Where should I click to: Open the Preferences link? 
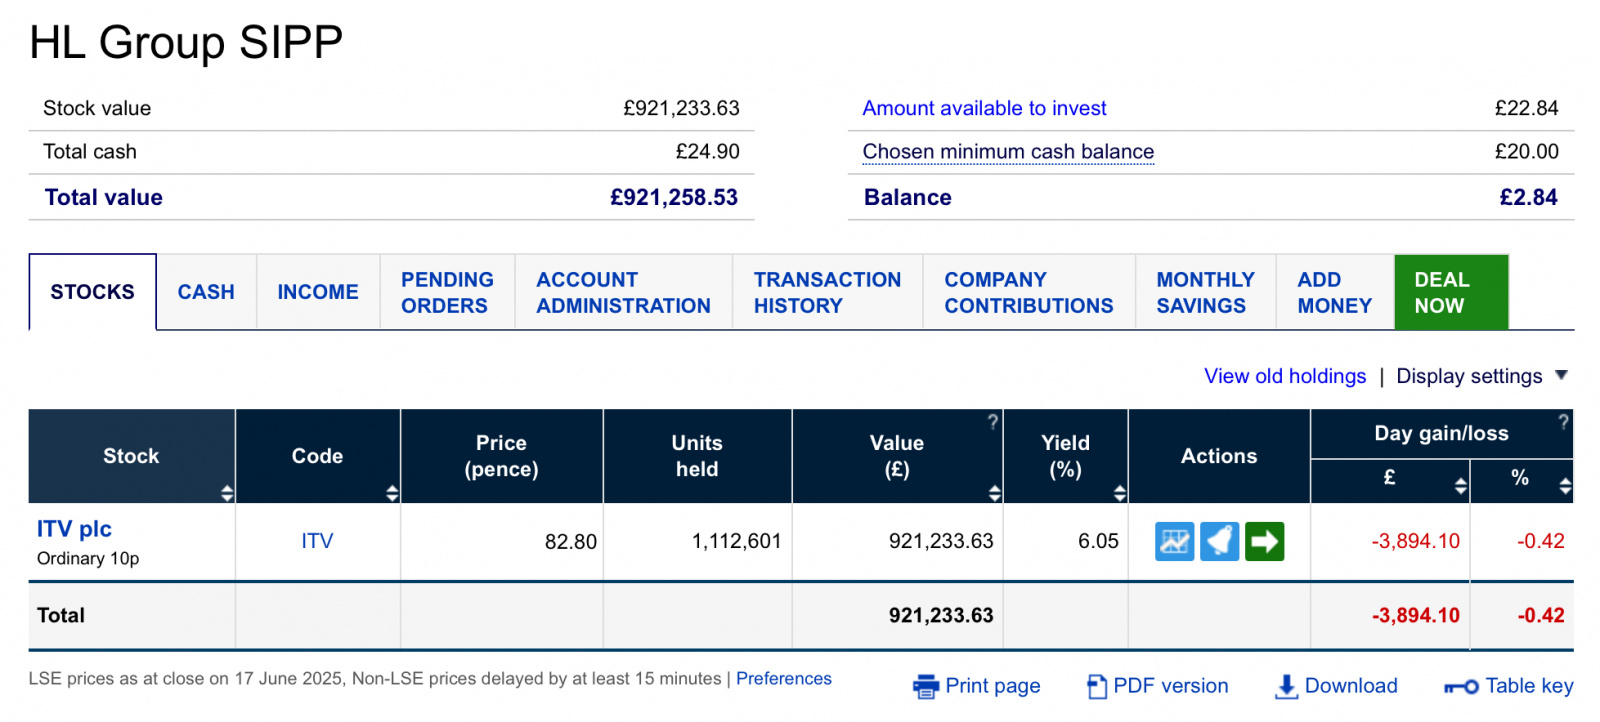point(783,678)
